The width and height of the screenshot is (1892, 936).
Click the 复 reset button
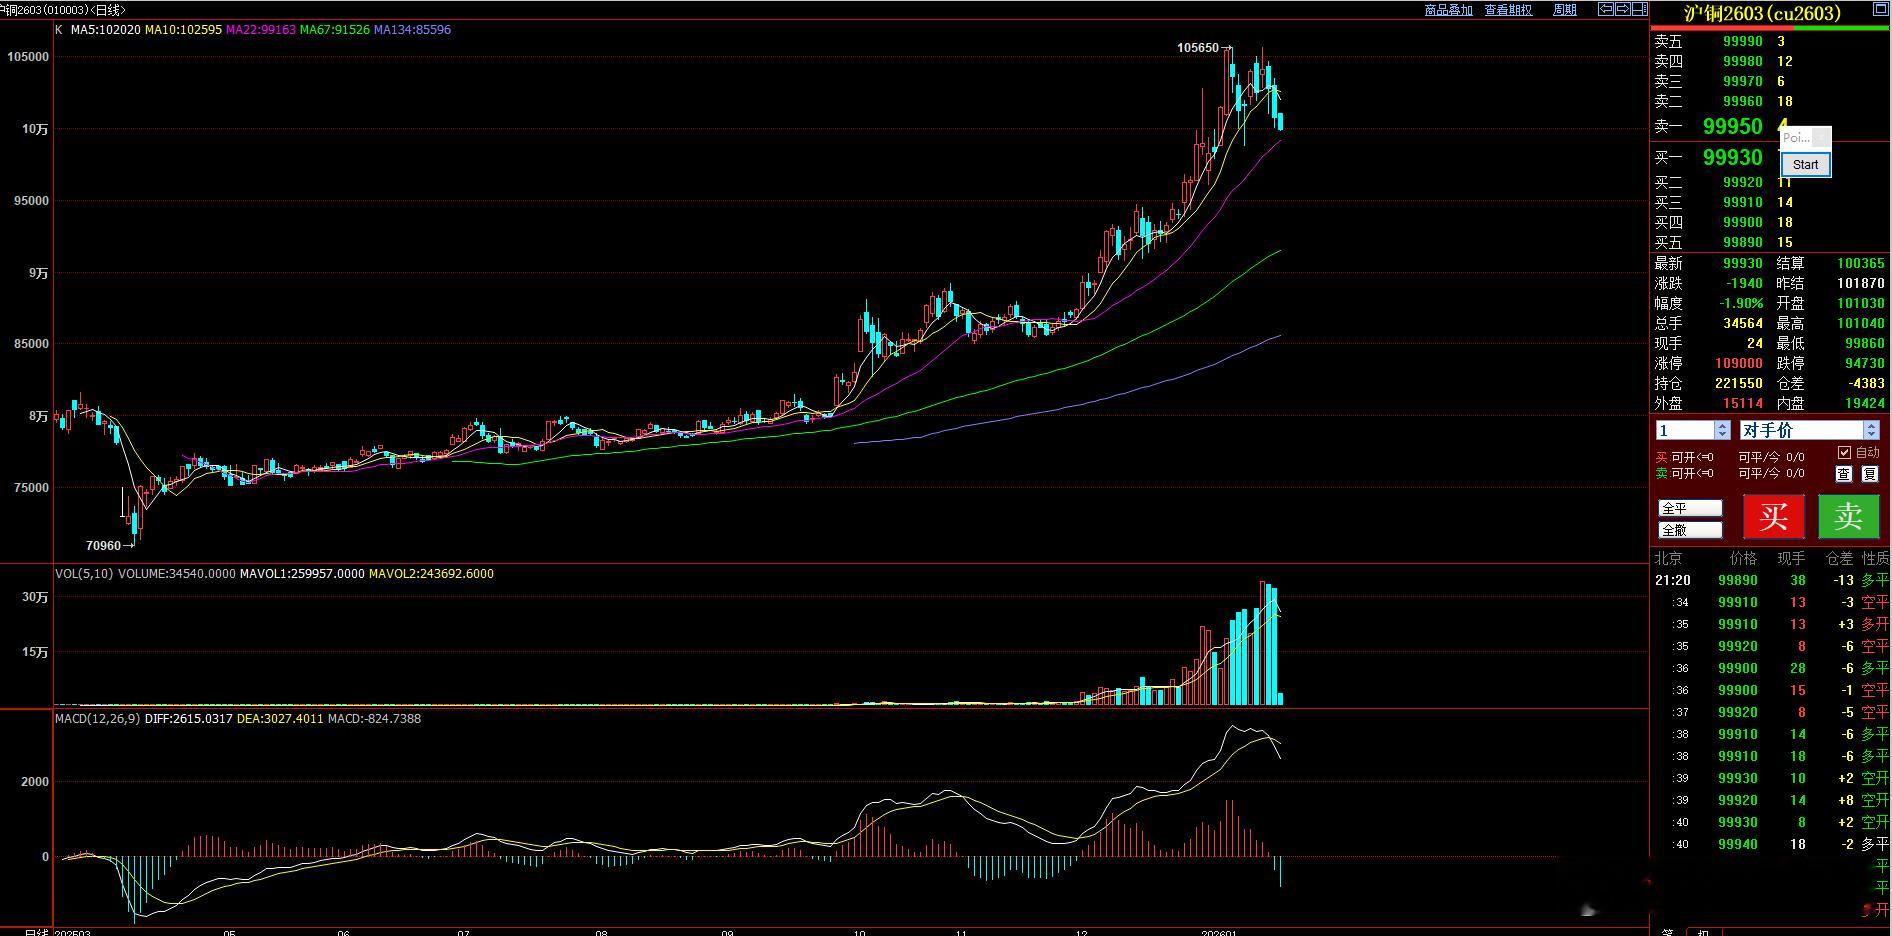(x=1869, y=474)
